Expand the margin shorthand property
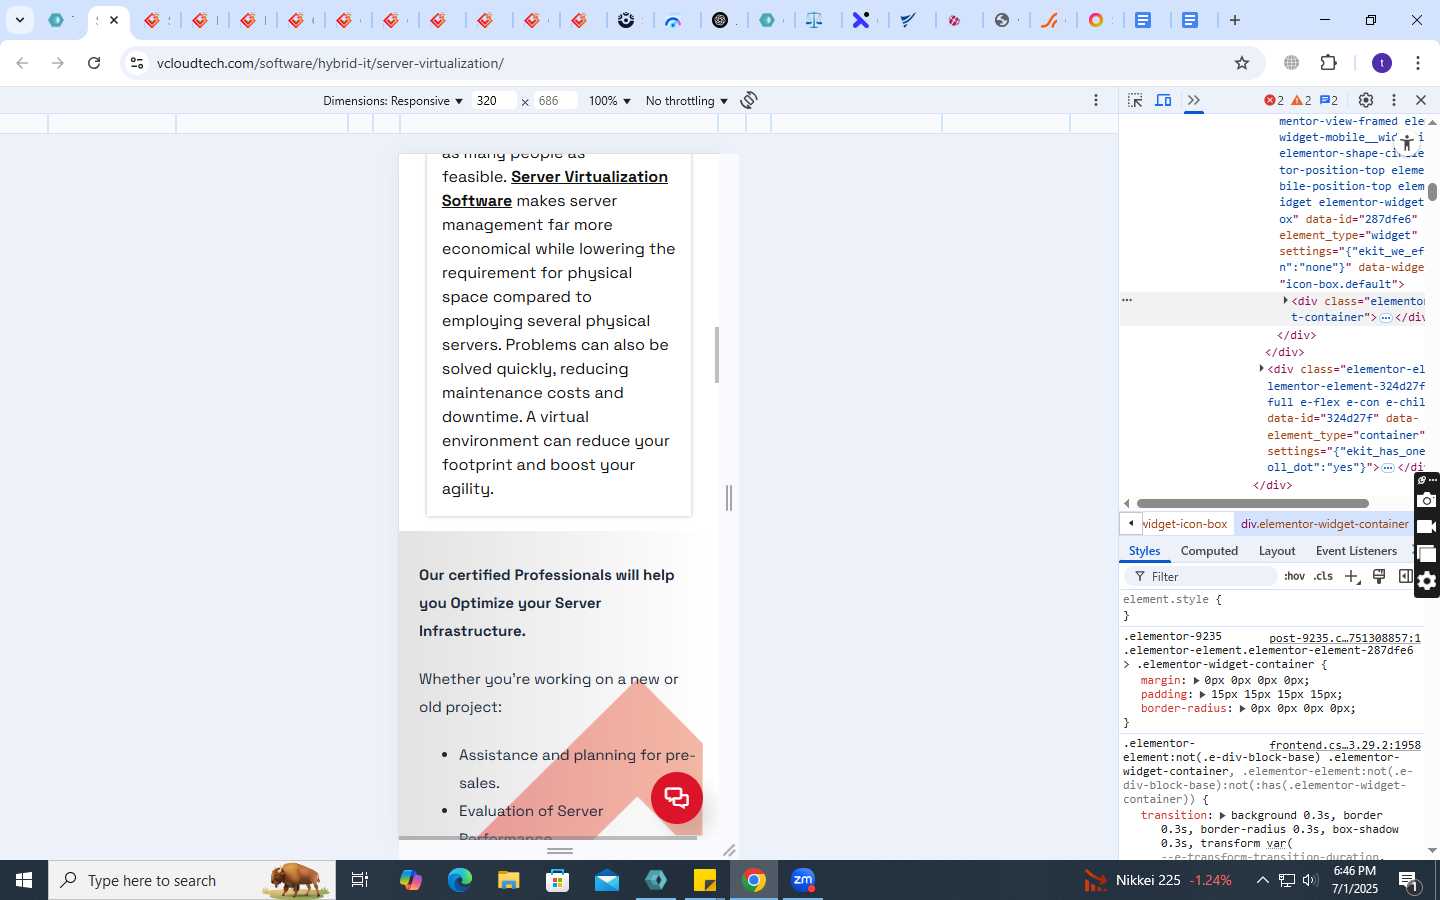1440x900 pixels. [1197, 680]
